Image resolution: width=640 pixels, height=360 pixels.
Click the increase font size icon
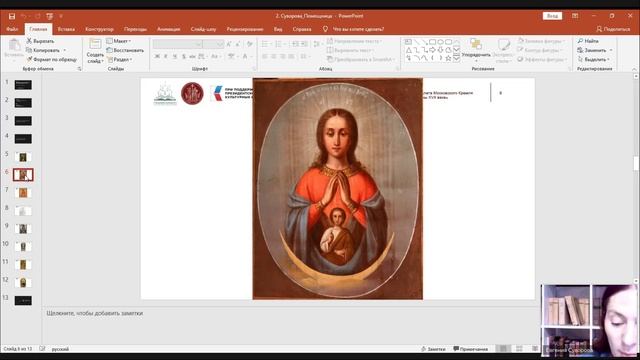coord(229,44)
